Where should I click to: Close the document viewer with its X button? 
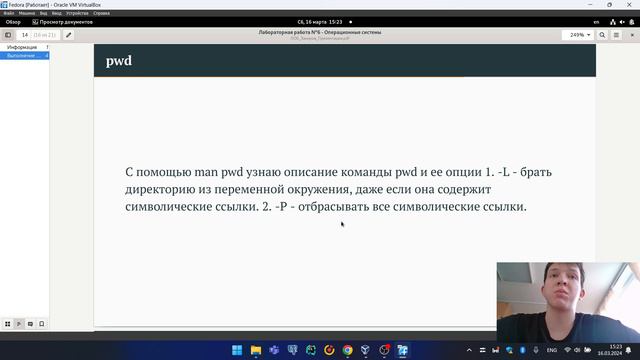click(x=632, y=35)
